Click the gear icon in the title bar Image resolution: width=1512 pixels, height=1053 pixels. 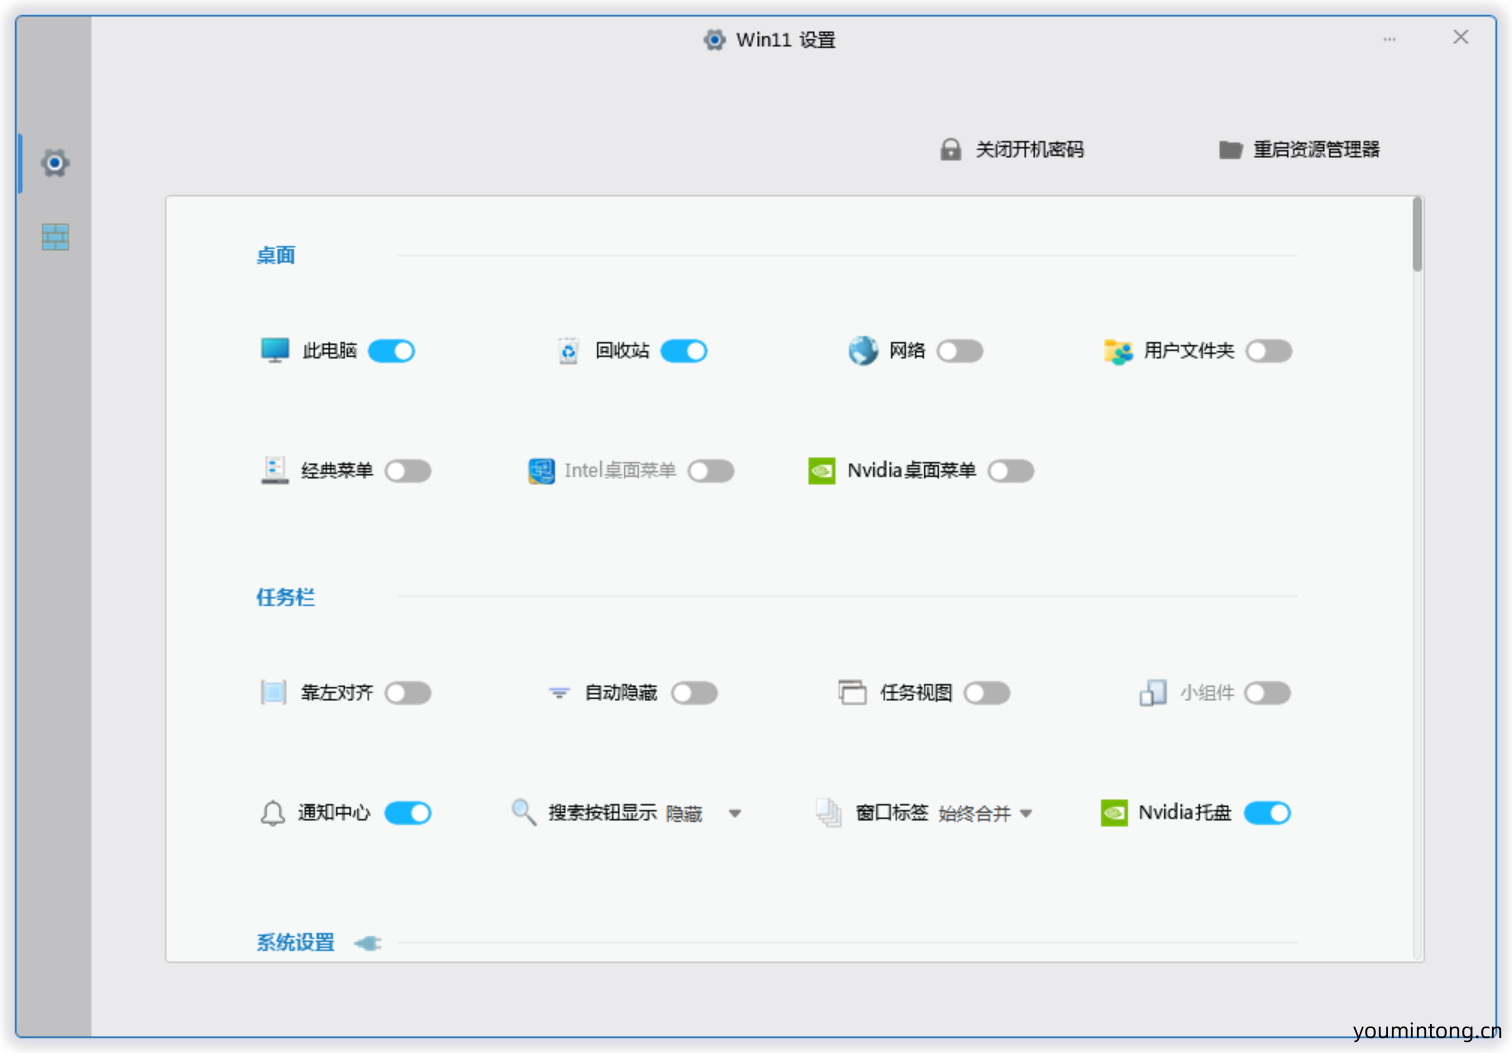(x=714, y=40)
